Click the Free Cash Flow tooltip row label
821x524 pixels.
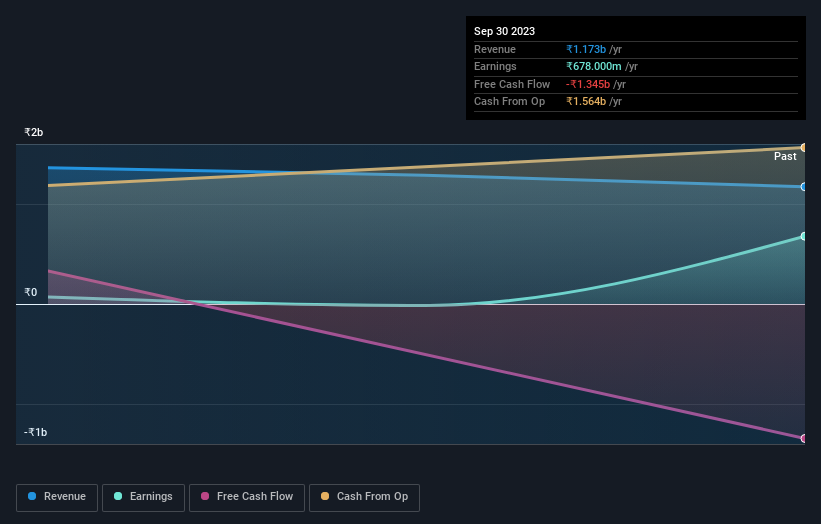(x=512, y=84)
